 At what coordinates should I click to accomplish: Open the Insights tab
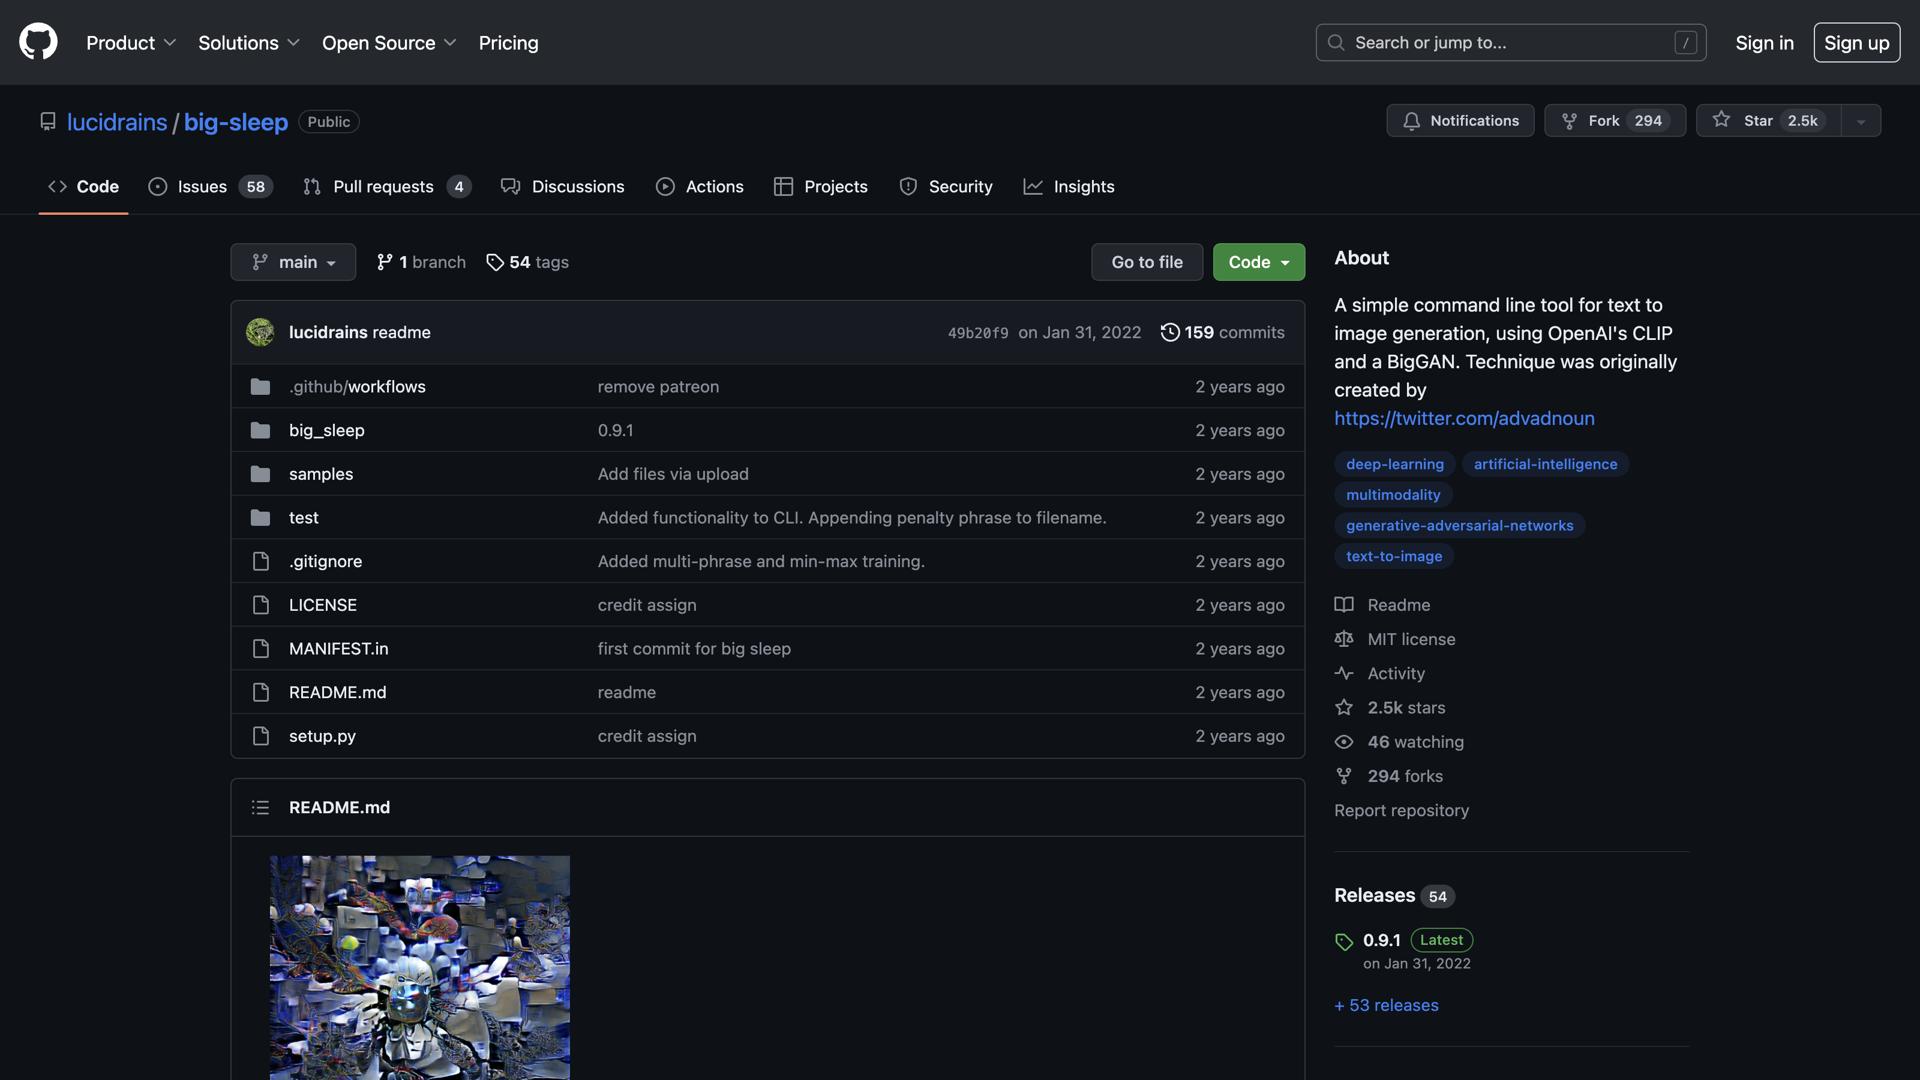click(1069, 187)
